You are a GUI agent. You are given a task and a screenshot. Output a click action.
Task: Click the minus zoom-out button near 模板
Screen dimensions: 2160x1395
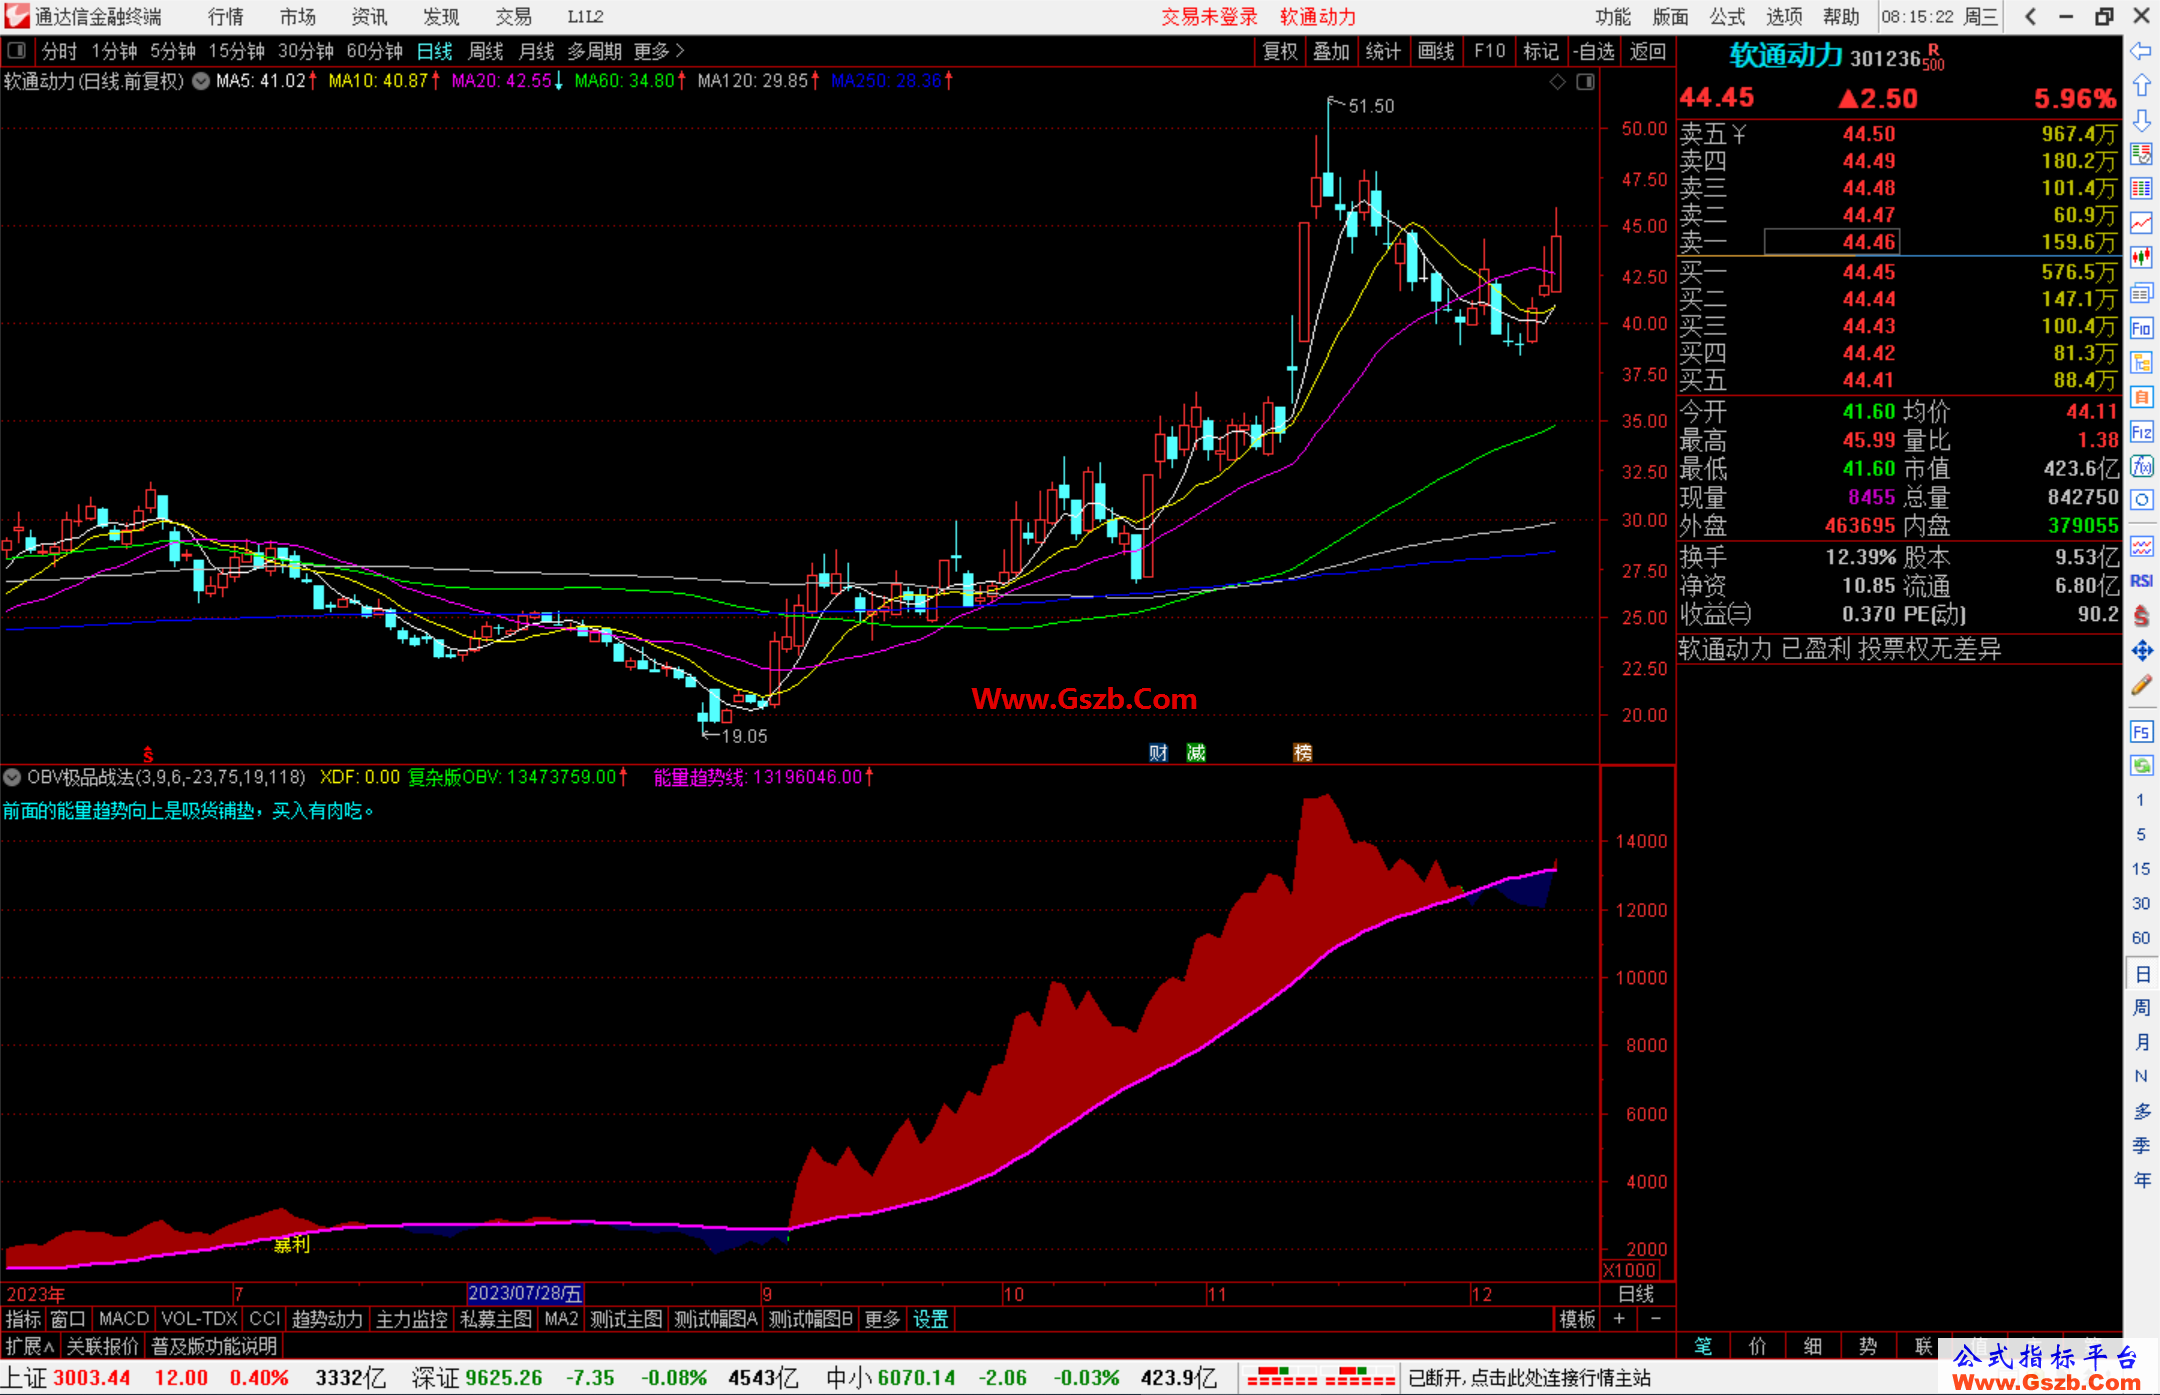[1655, 1319]
